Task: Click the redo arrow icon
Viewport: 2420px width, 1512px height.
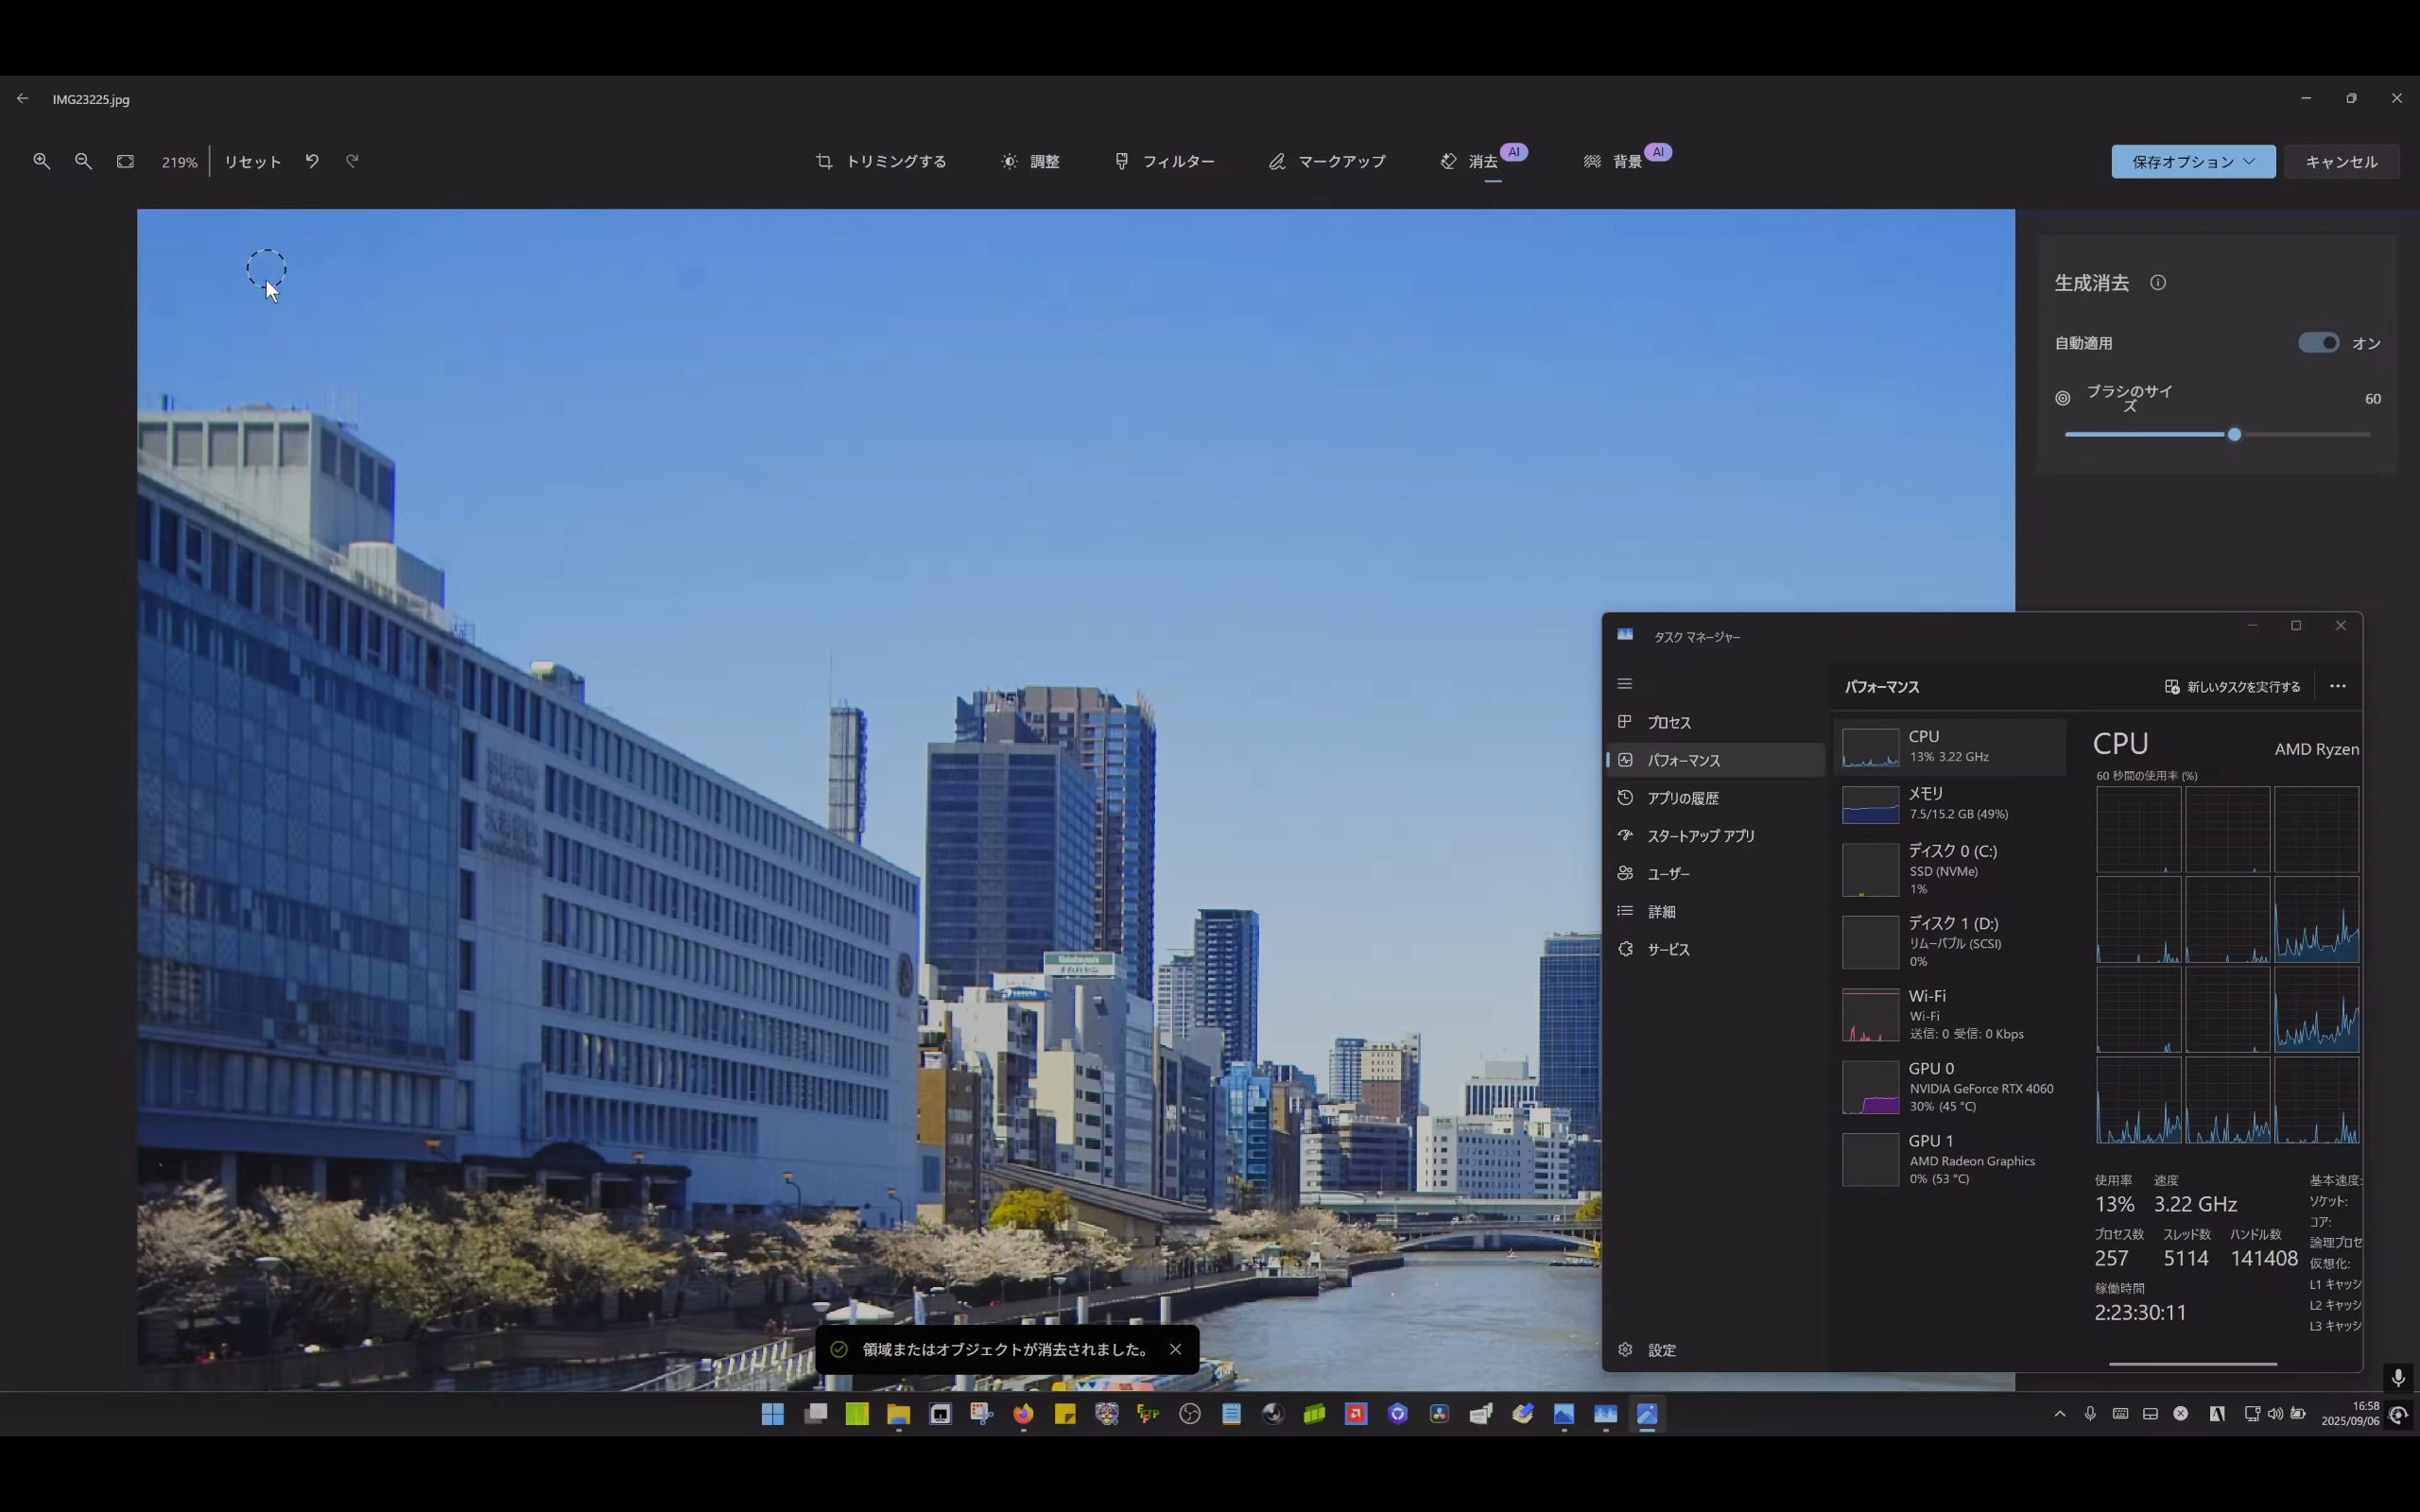Action: click(352, 161)
